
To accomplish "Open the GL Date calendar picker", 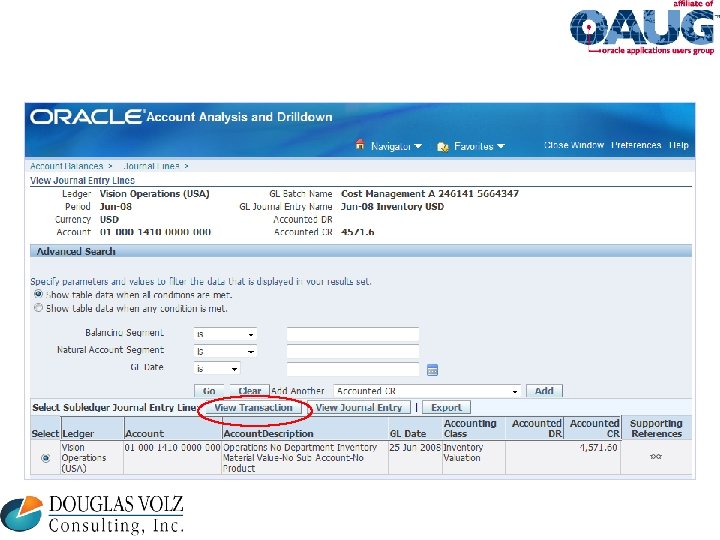I will pyautogui.click(x=432, y=370).
